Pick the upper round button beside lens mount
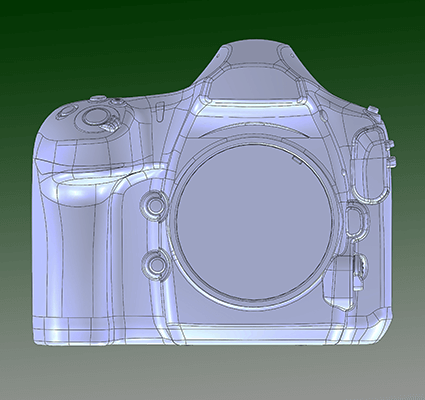Viewport: 425px width, 400px height. [x=155, y=205]
